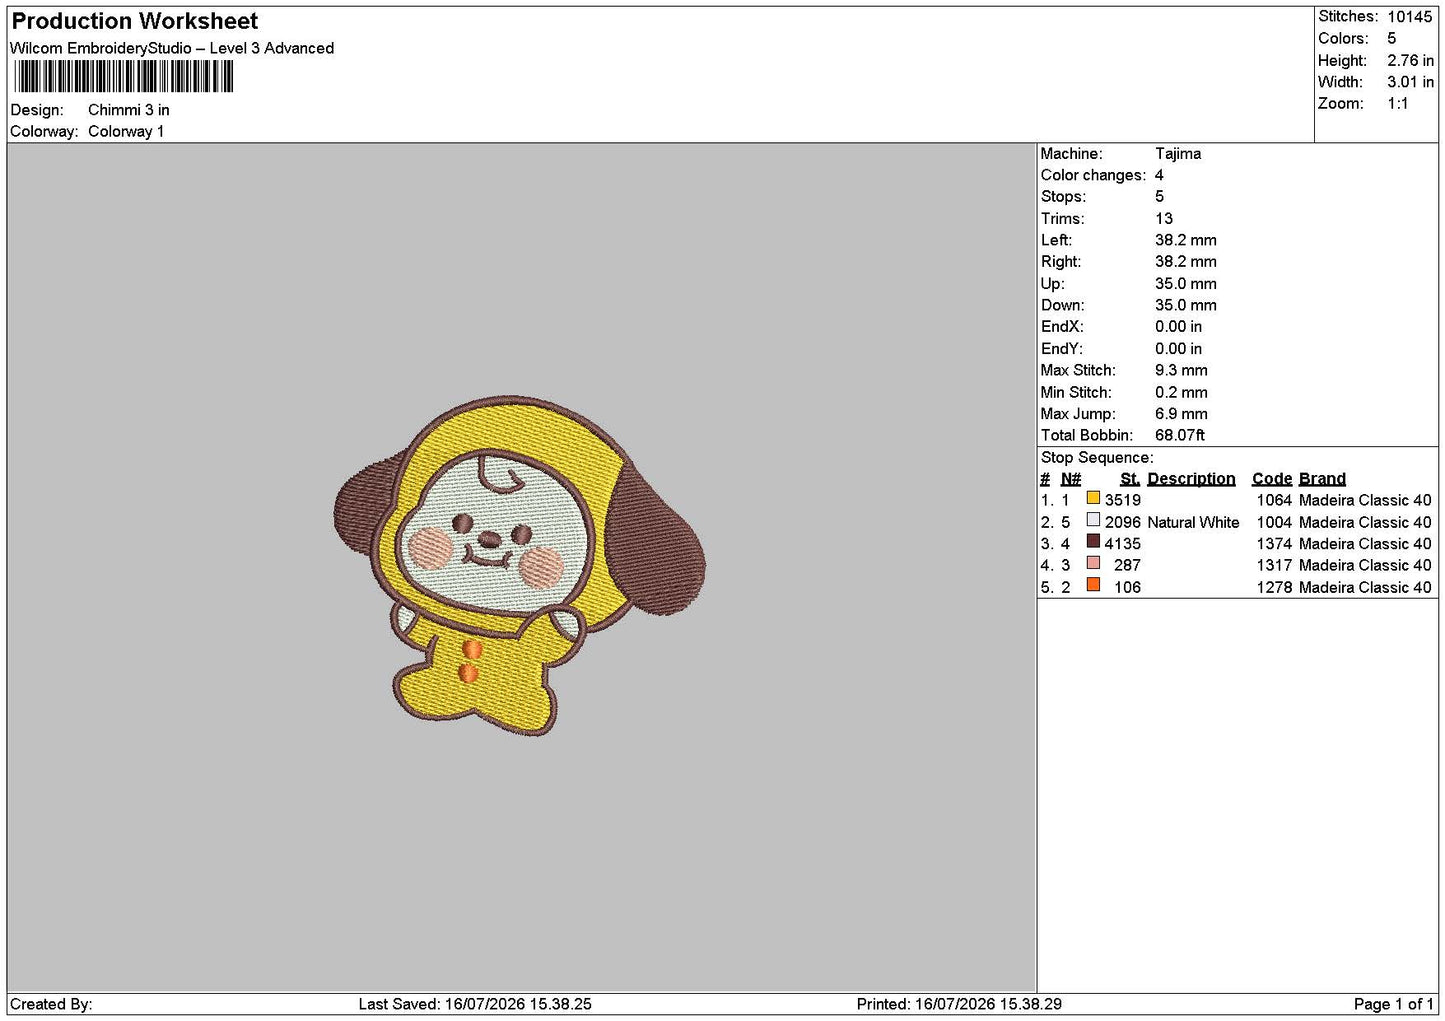Click the thread code 1064

1274,500
